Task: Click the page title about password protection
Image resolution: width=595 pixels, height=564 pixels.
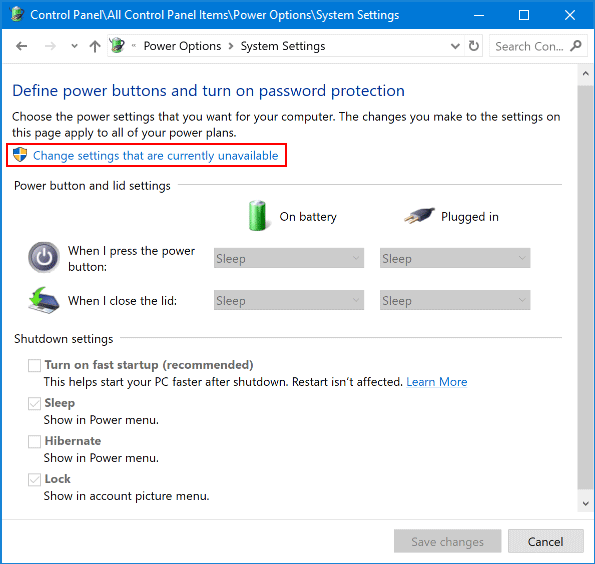Action: click(209, 91)
